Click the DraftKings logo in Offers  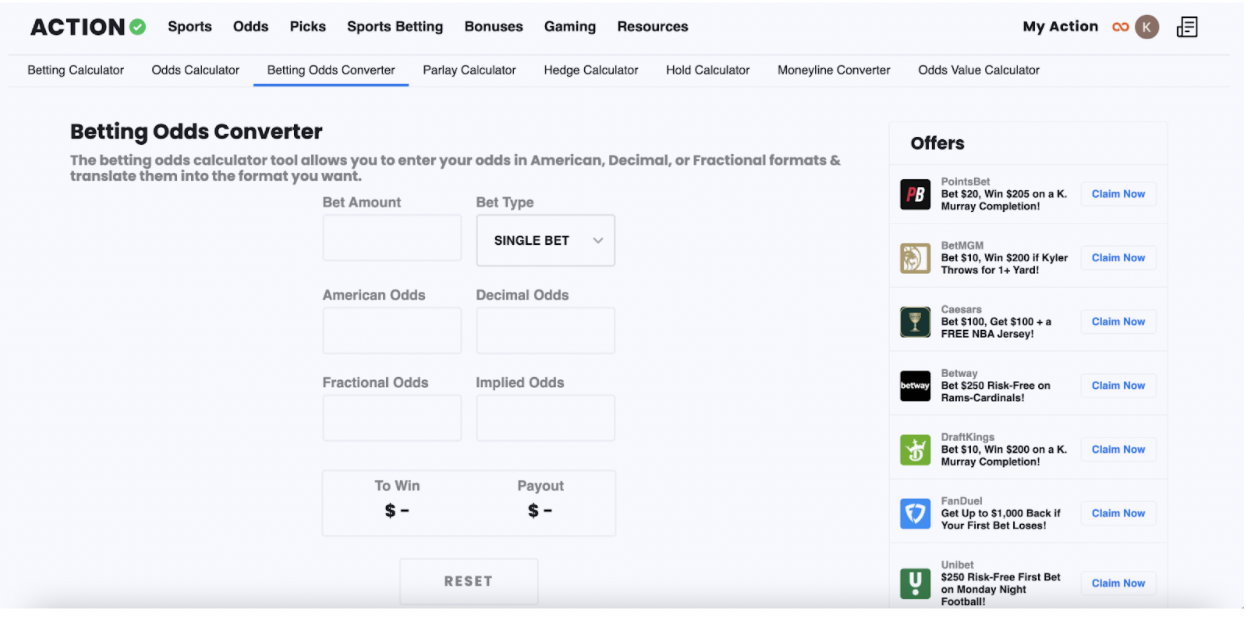[915, 450]
